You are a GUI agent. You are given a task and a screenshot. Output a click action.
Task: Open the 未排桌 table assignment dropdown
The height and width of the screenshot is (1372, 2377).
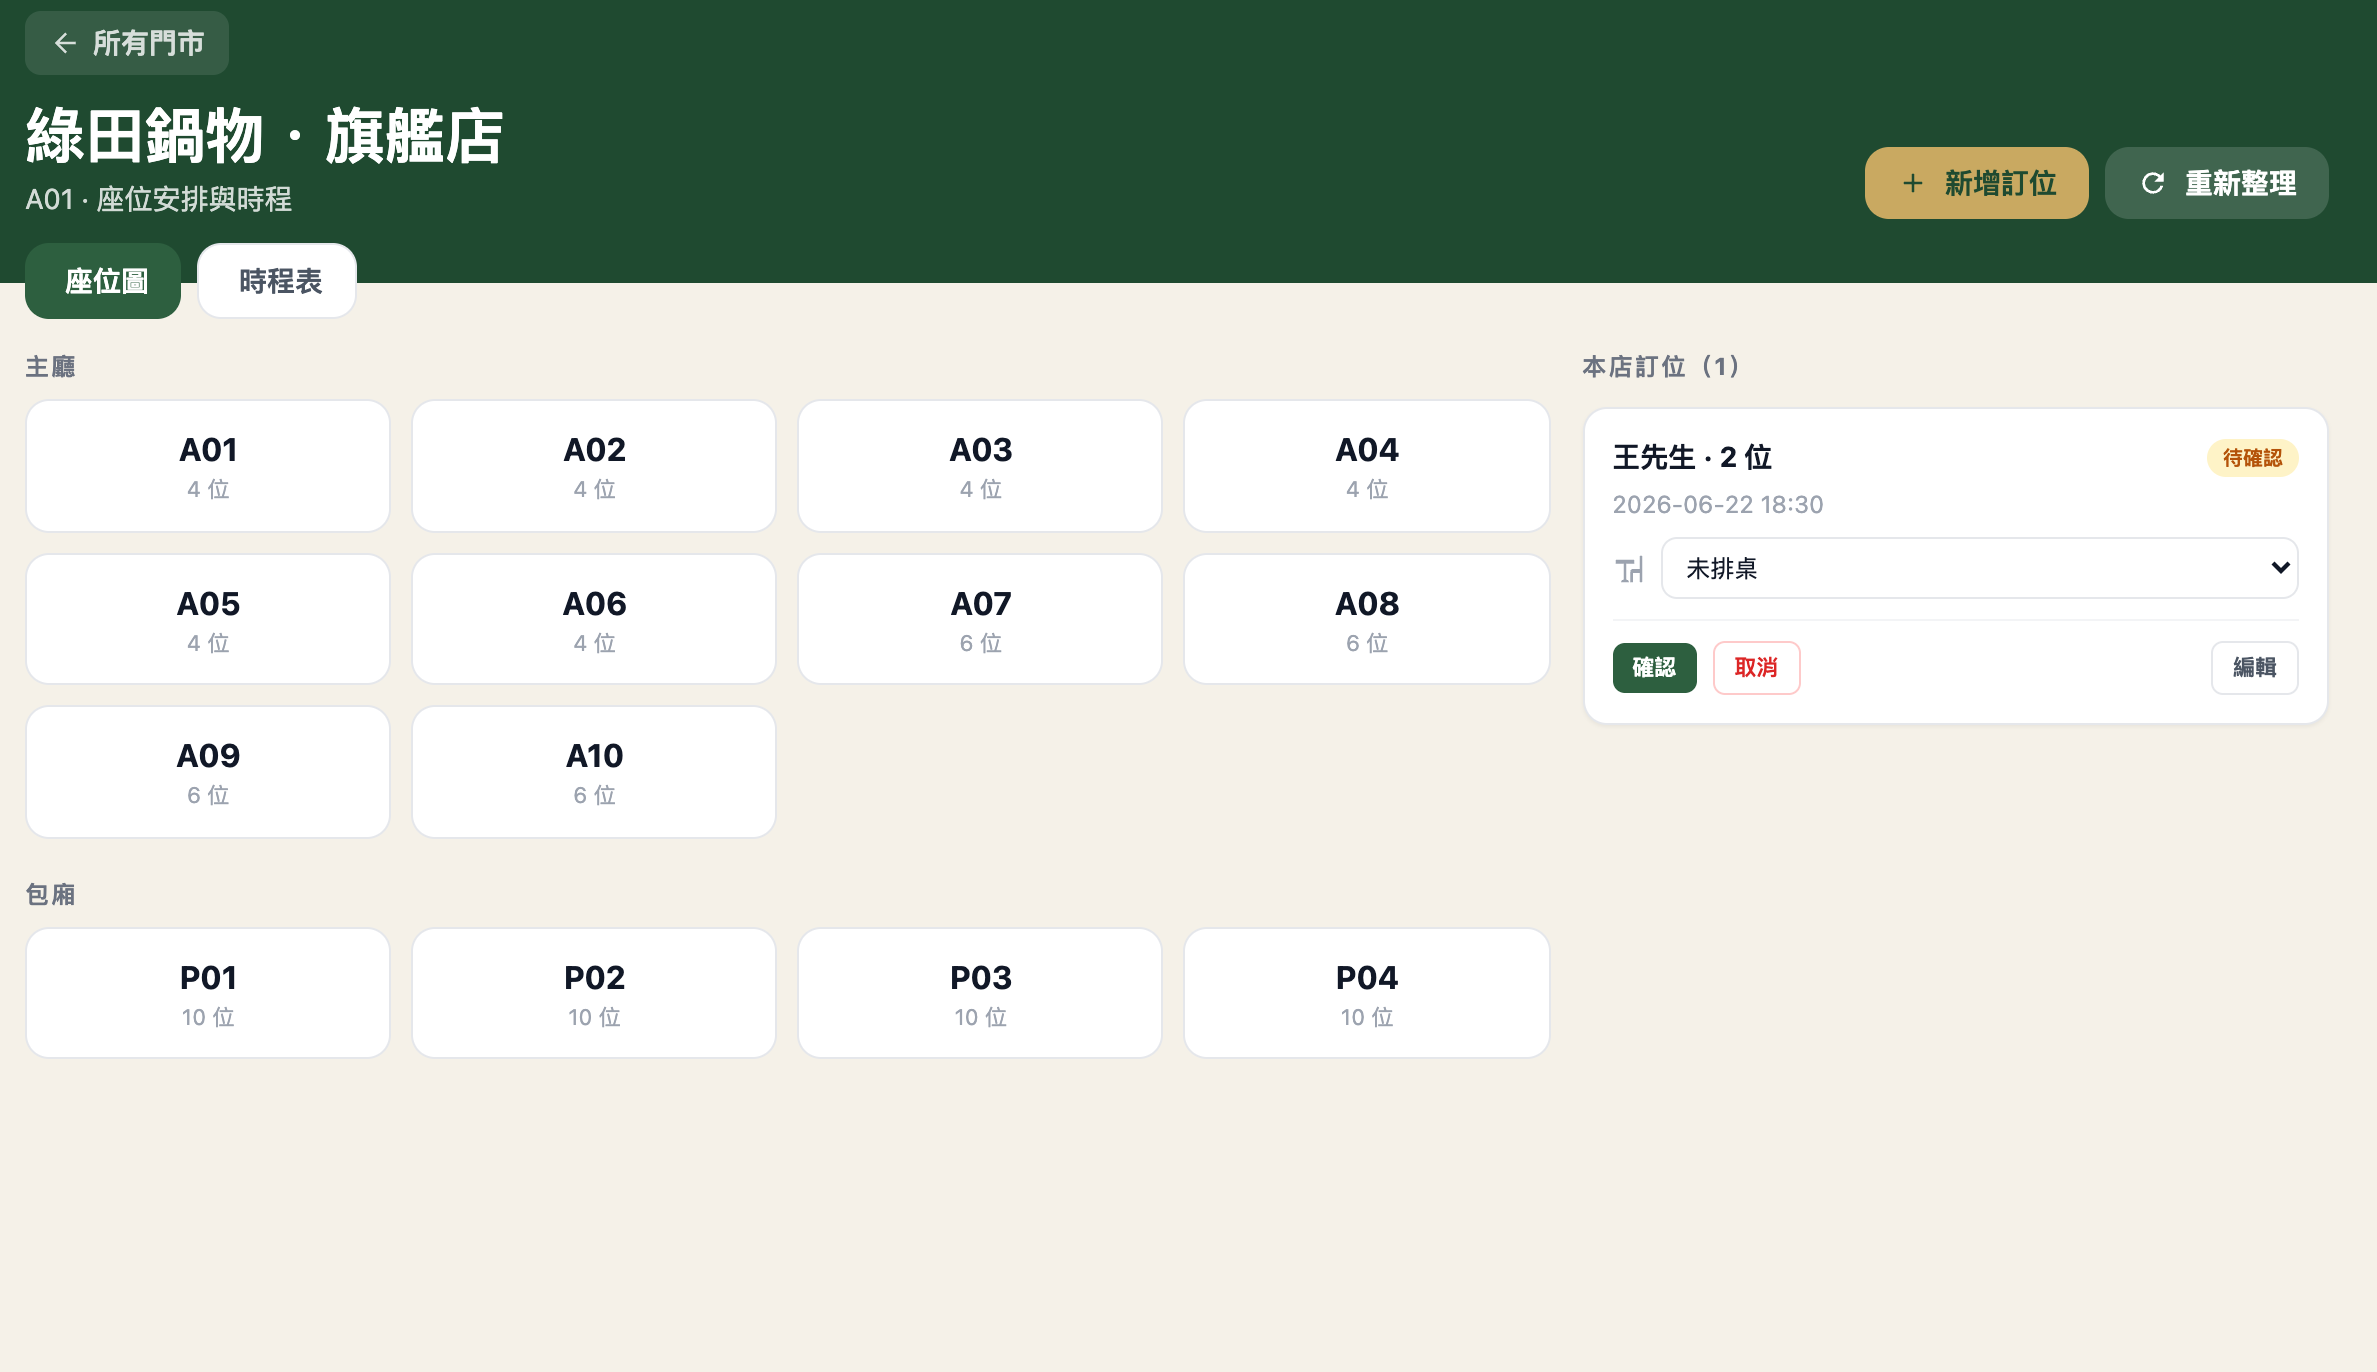(1979, 568)
